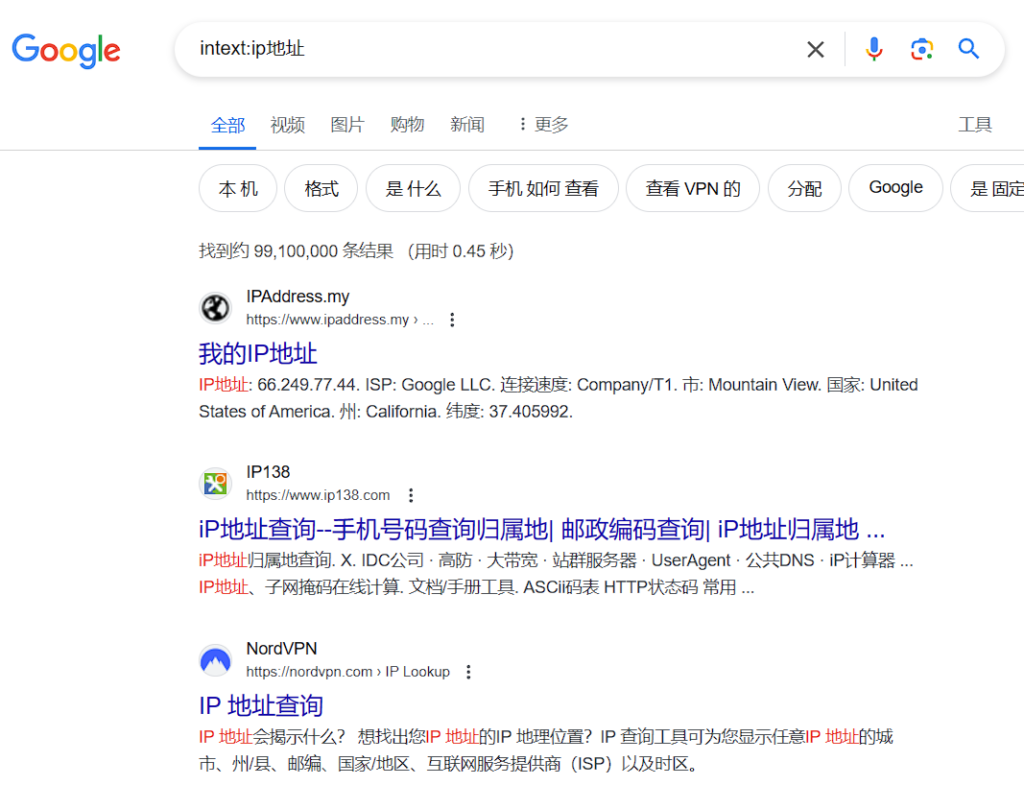1024x809 pixels.
Task: Open the 购物 tab
Action: 407,125
